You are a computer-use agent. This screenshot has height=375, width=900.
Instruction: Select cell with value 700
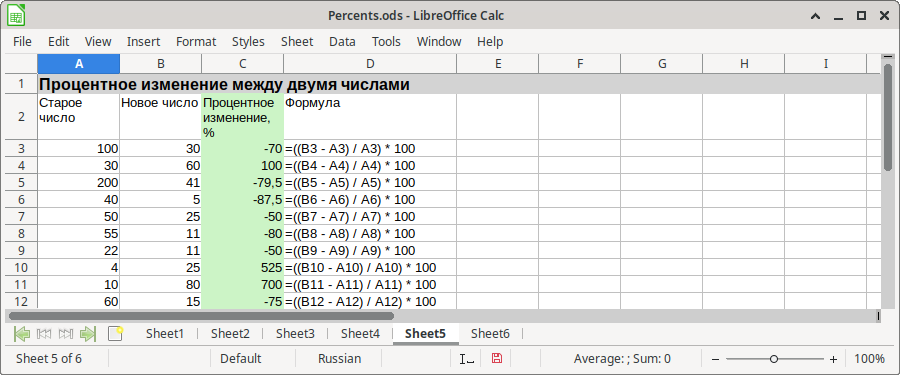243,285
